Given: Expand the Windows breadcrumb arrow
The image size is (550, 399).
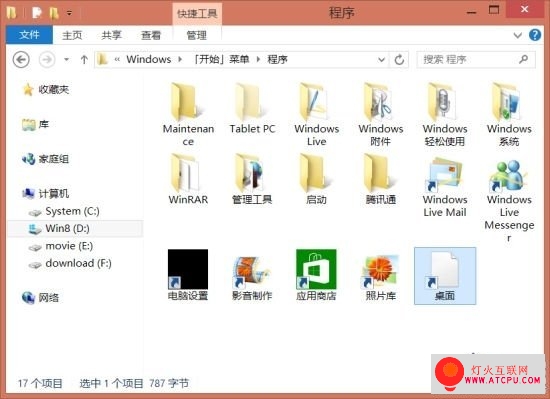Looking at the screenshot, I should [180, 59].
